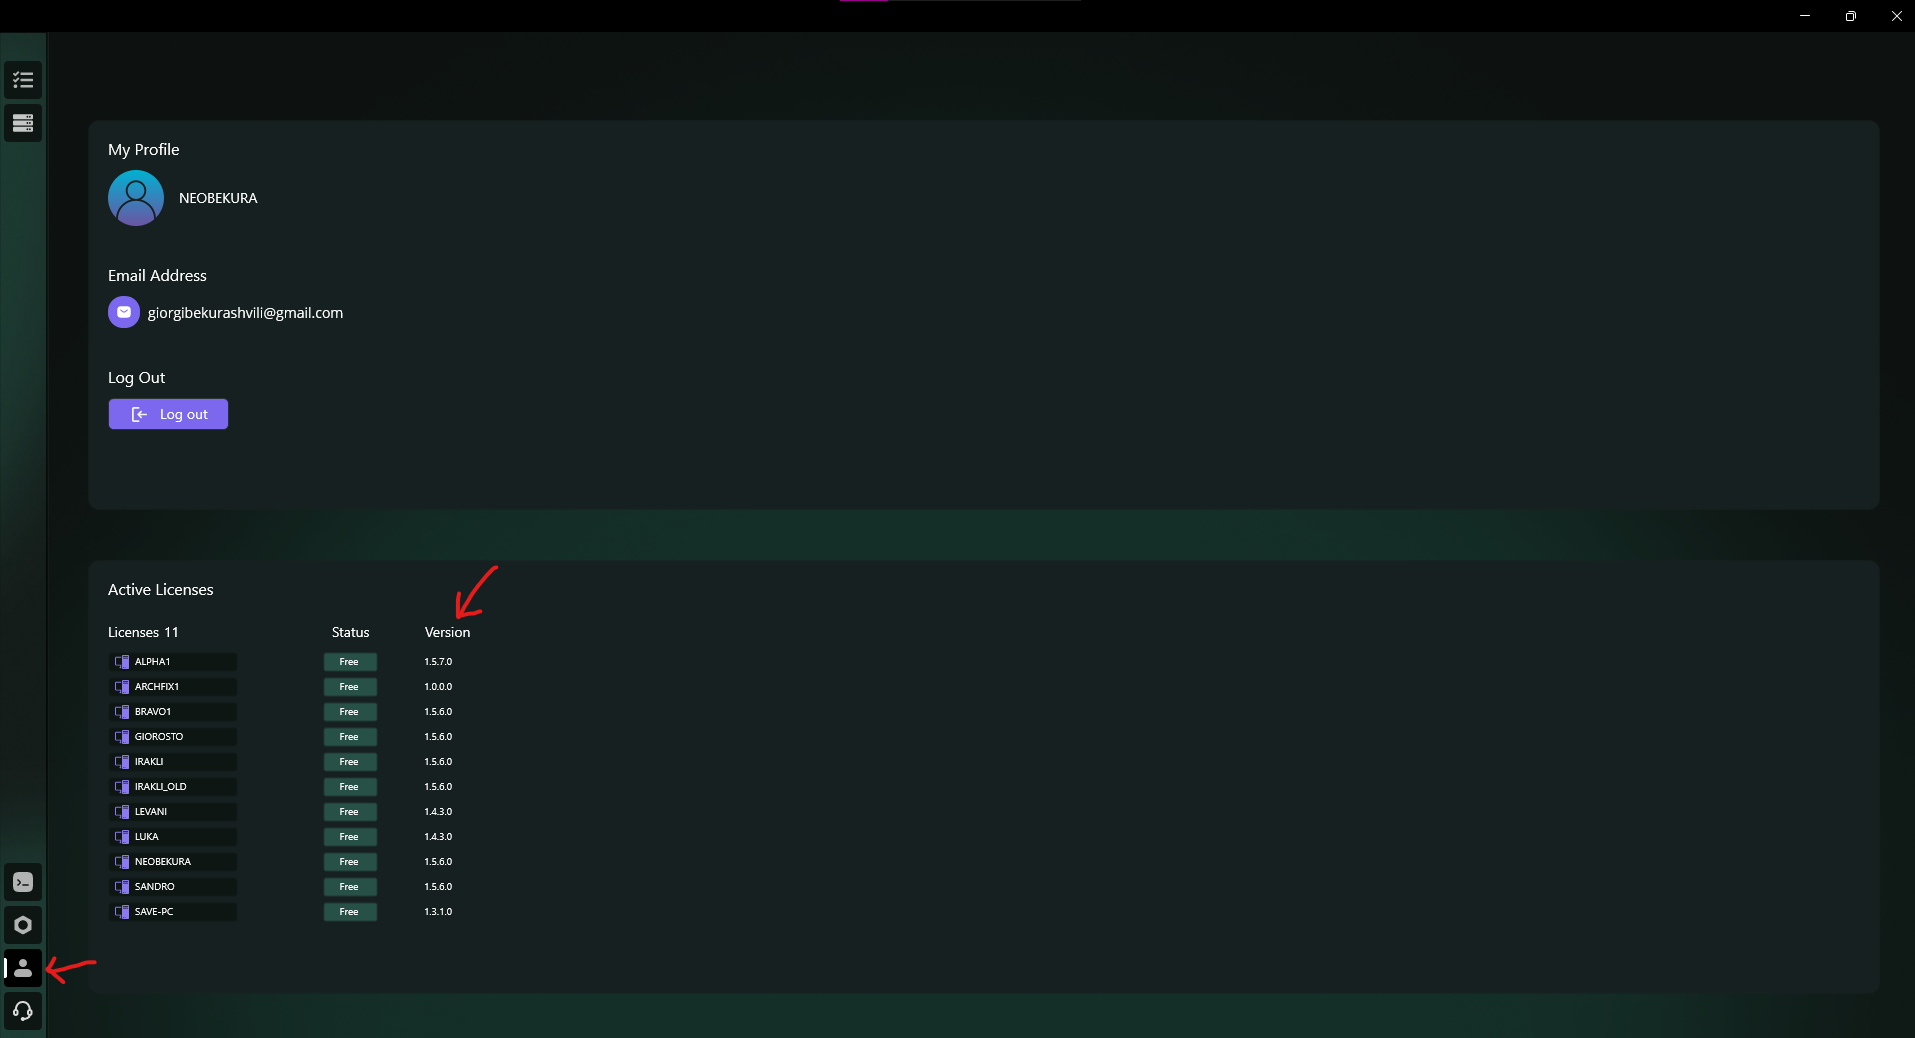
Task: Open the license list panel icon
Action: pos(22,123)
